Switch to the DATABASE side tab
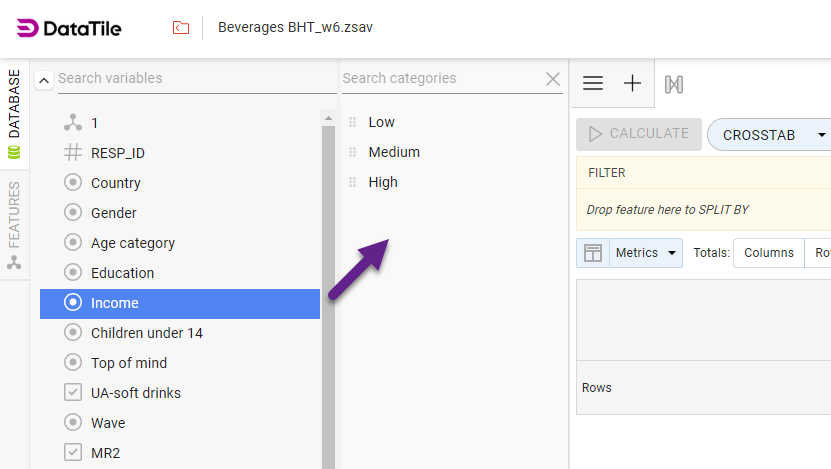This screenshot has height=469, width=831. click(14, 110)
